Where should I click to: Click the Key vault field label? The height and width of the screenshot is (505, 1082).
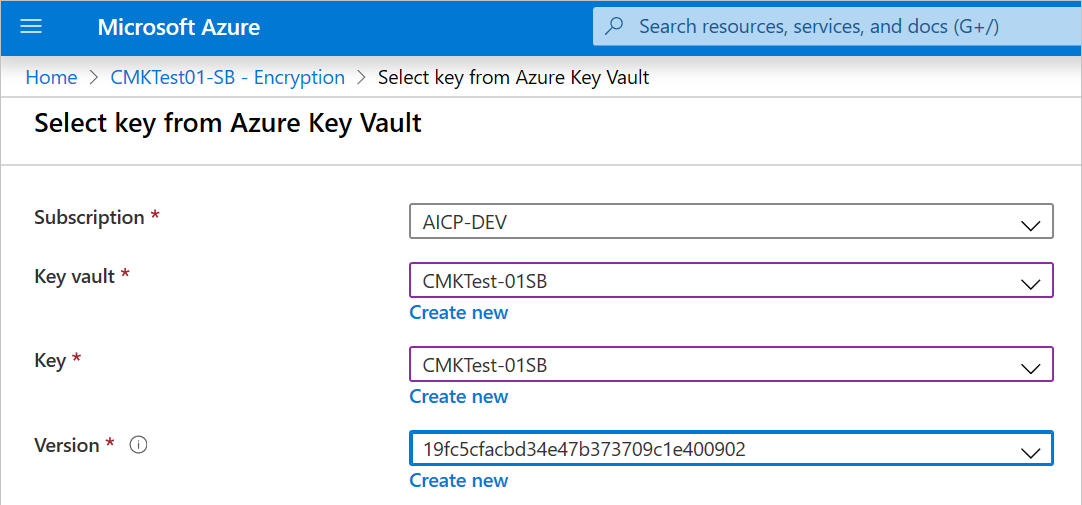tap(75, 277)
